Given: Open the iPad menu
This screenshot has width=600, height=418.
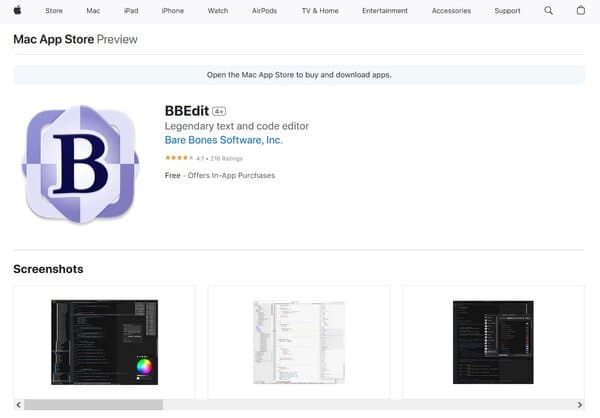Looking at the screenshot, I should (x=131, y=11).
